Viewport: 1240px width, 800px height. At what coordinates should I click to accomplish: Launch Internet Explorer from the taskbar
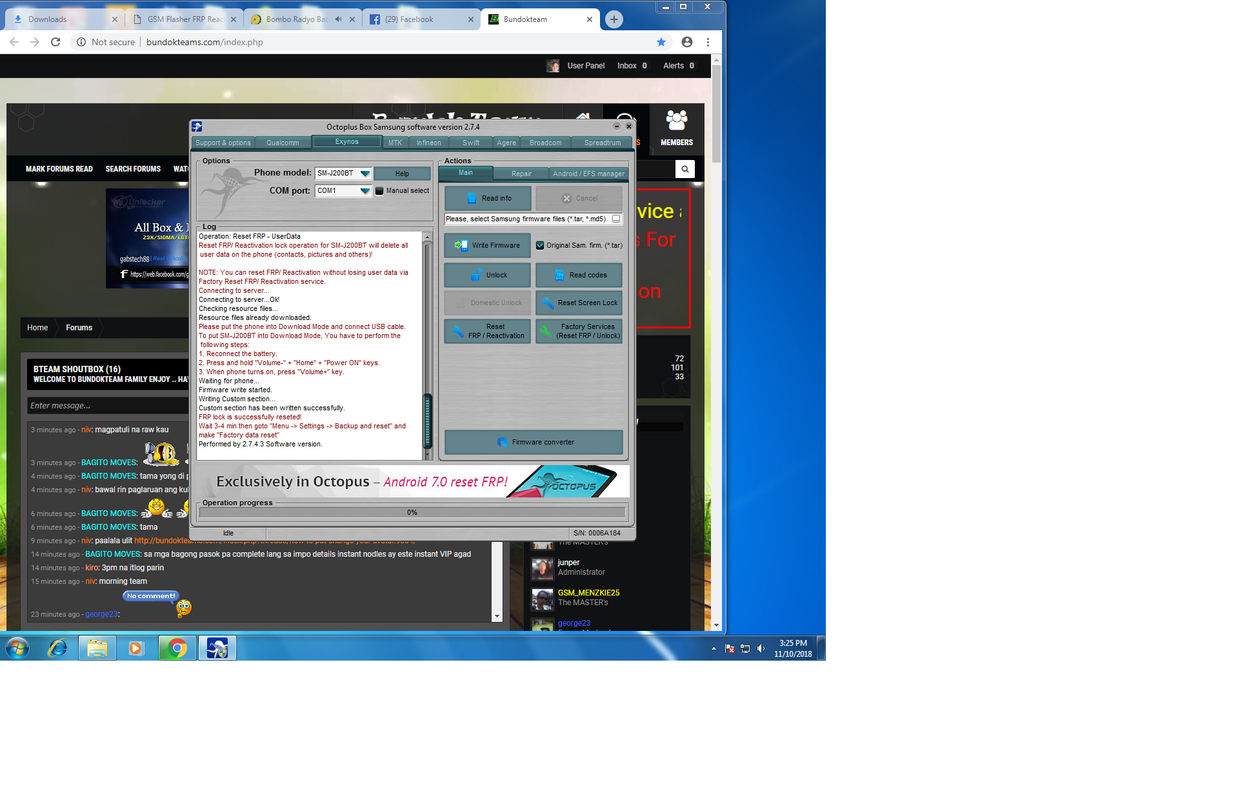tap(57, 648)
